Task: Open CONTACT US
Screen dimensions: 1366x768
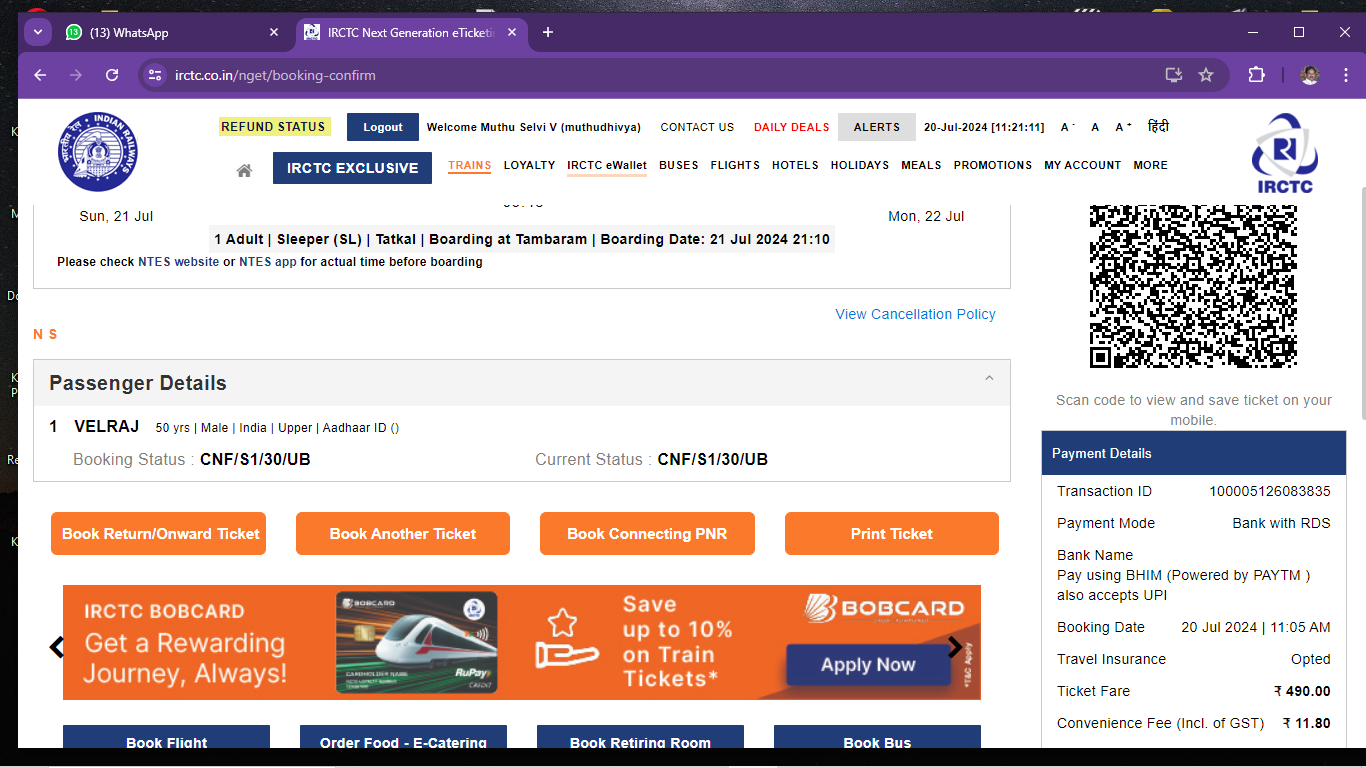Action: pos(697,127)
